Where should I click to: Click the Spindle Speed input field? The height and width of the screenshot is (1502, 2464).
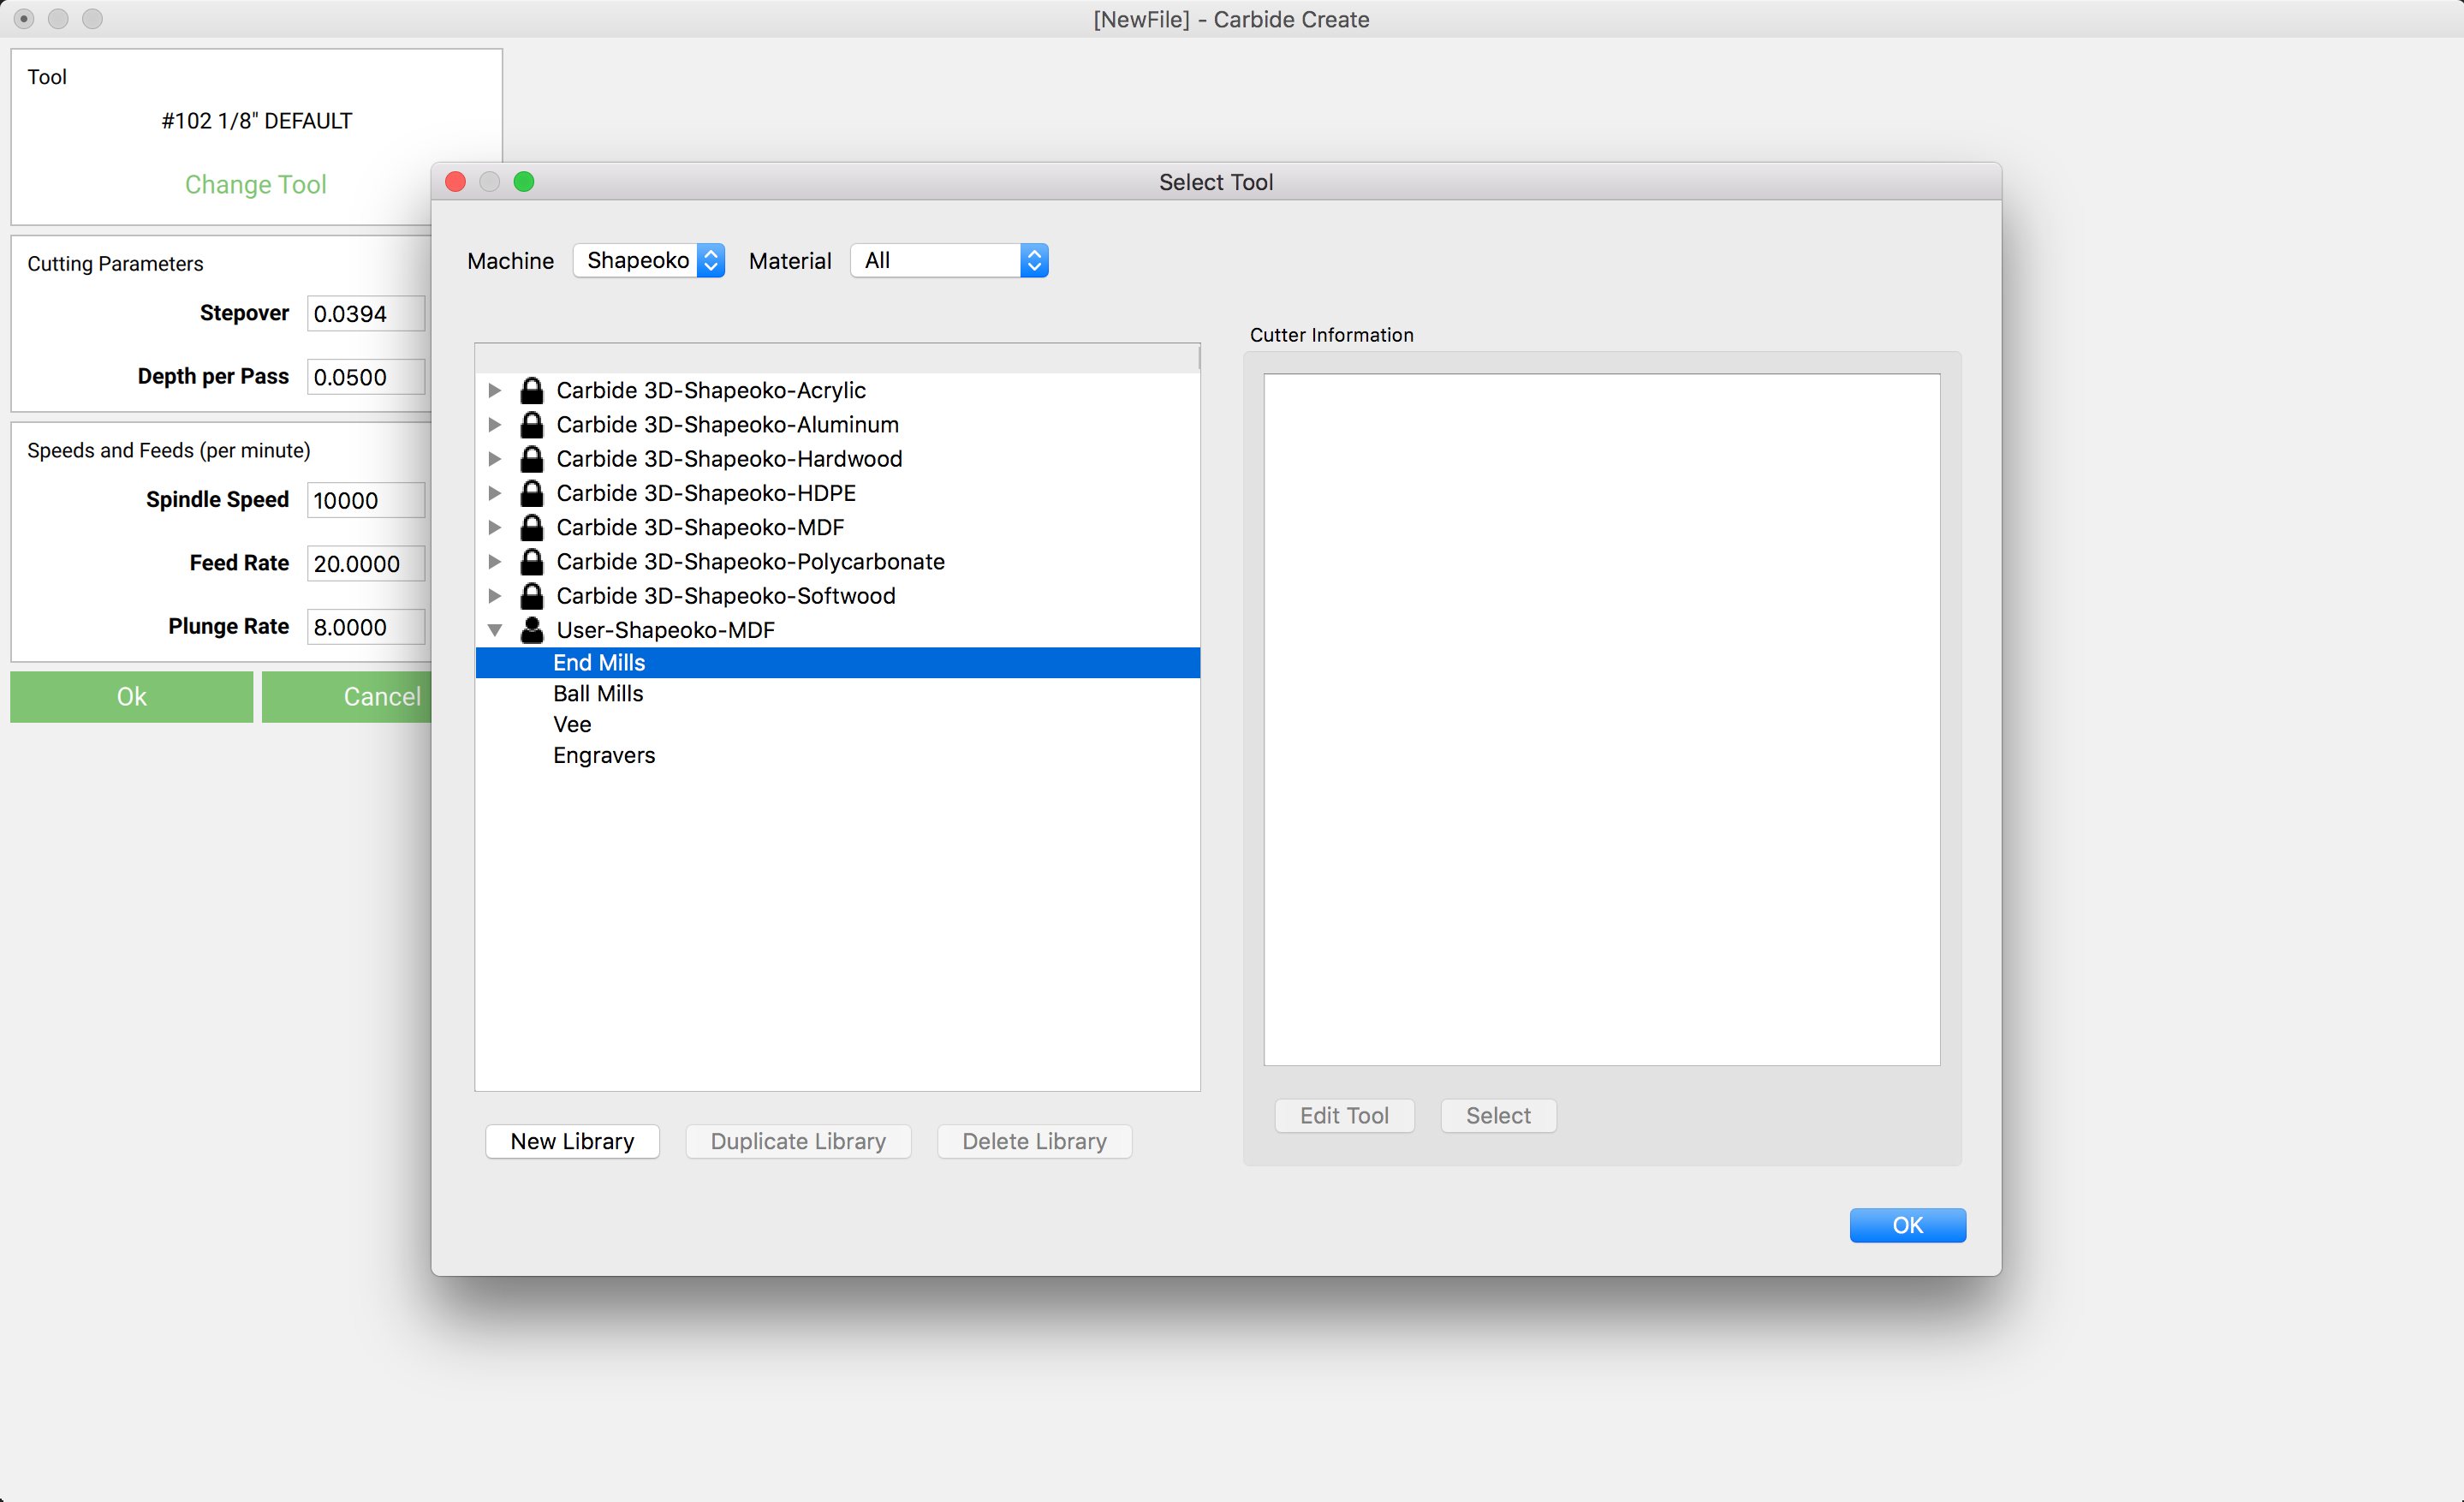coord(366,500)
